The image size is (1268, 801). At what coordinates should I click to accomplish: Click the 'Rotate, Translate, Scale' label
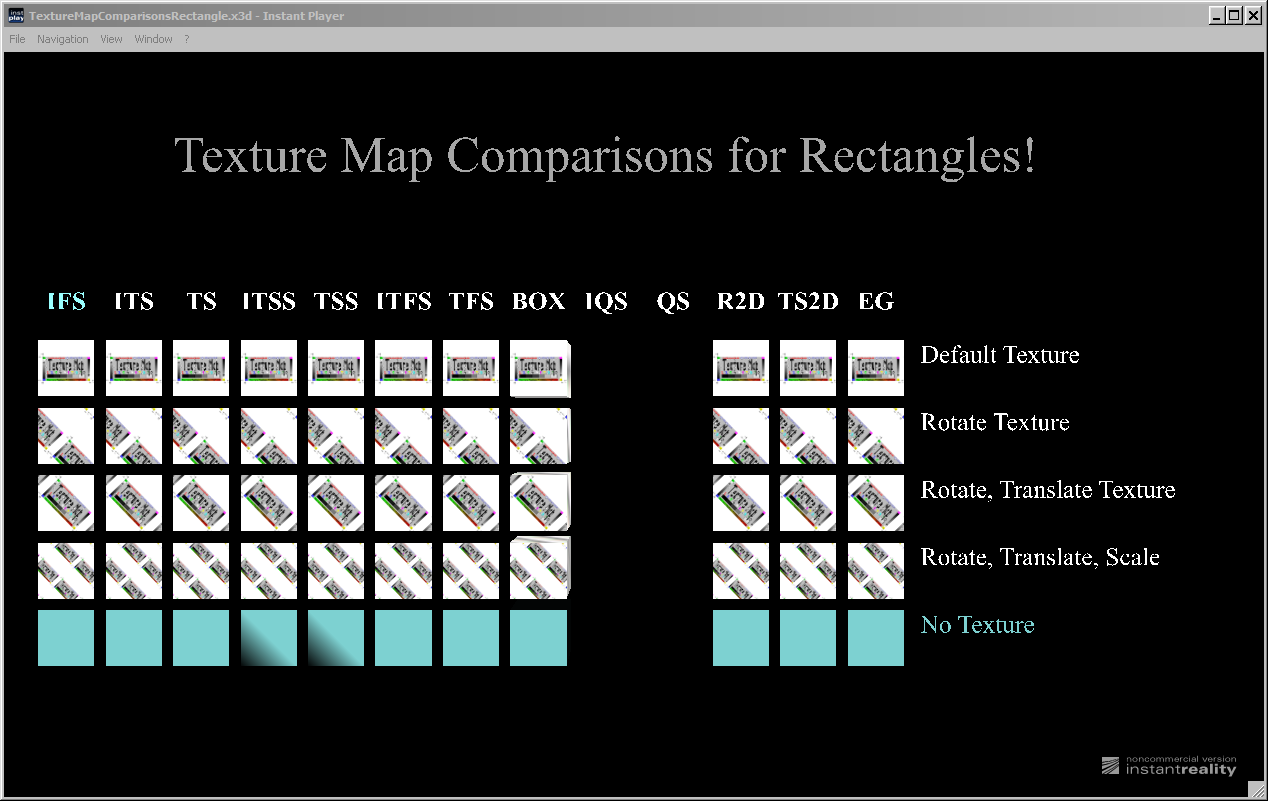[x=1039, y=557]
